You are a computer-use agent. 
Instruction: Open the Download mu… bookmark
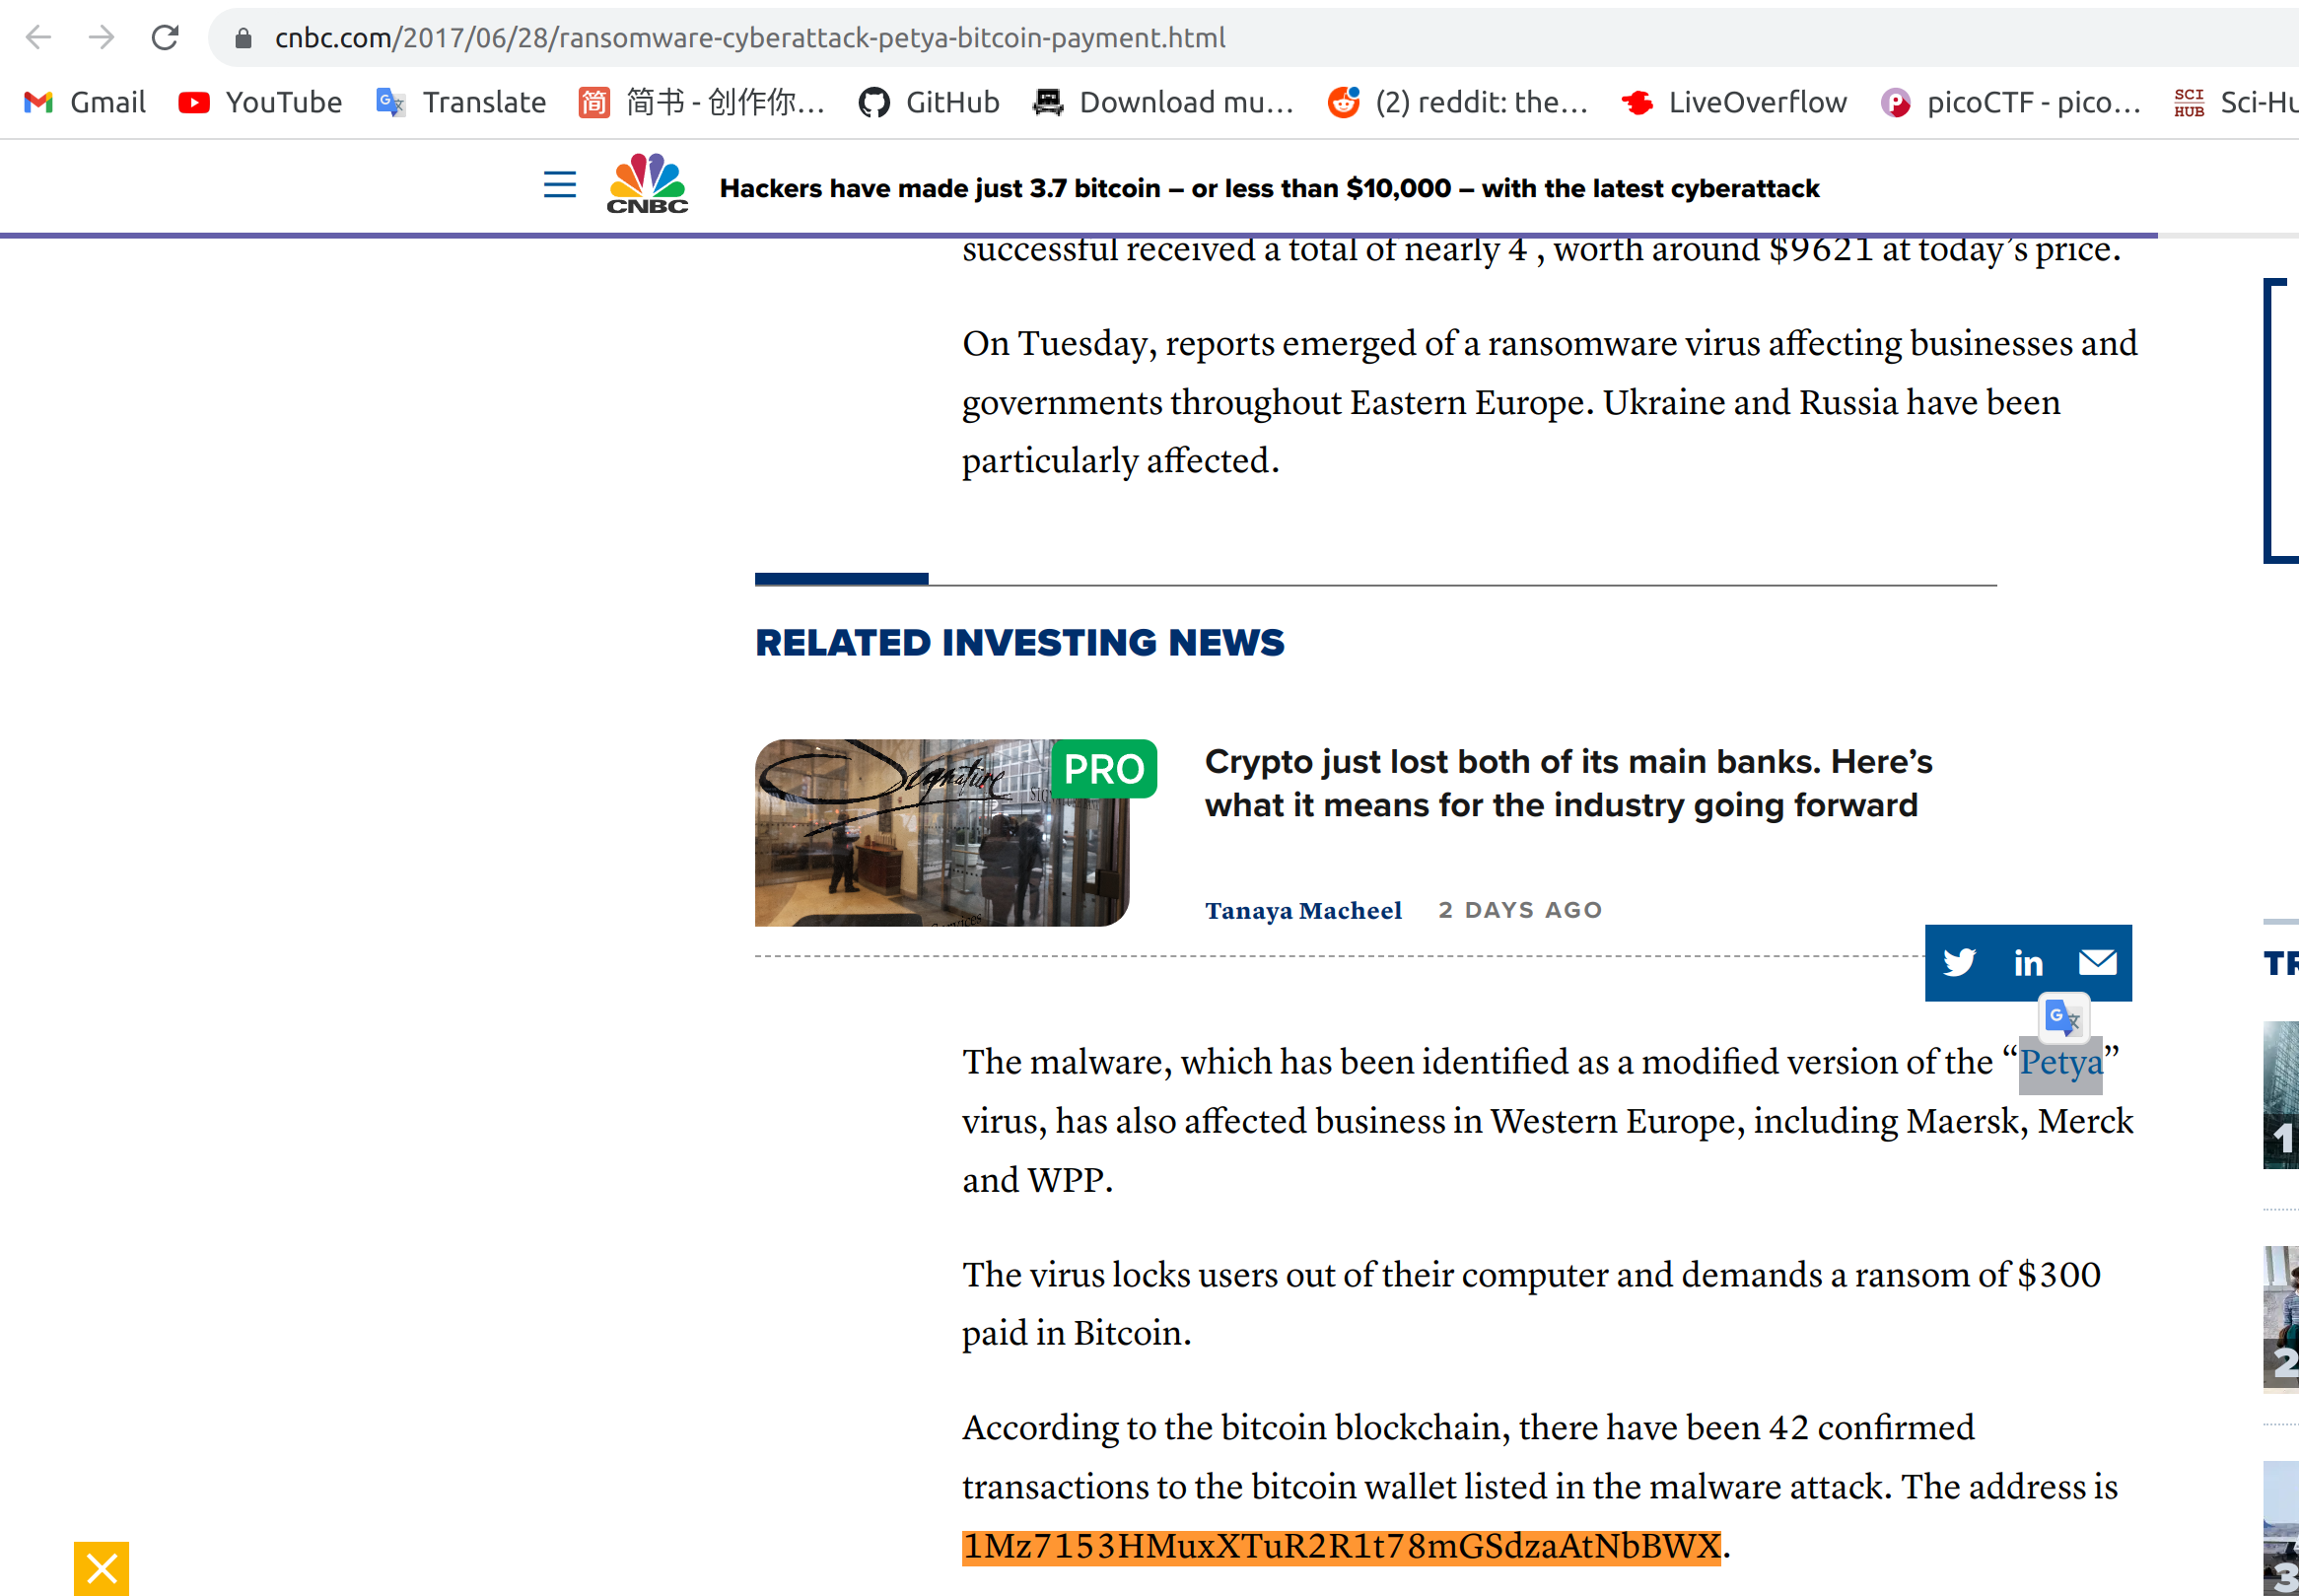click(x=1163, y=102)
